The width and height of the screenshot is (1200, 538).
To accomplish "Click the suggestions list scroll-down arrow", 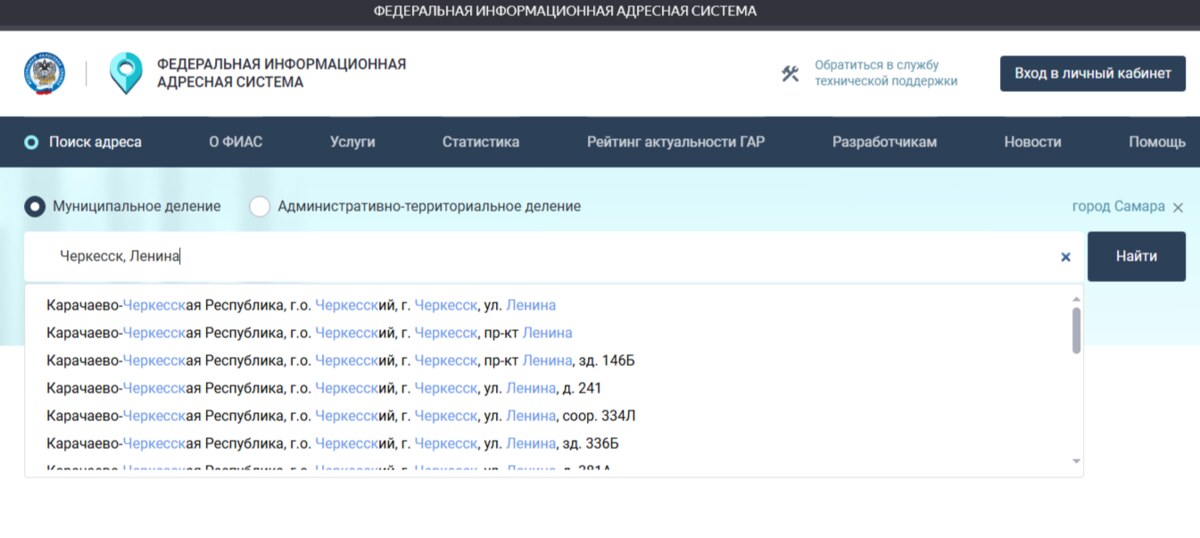I will (x=1076, y=461).
